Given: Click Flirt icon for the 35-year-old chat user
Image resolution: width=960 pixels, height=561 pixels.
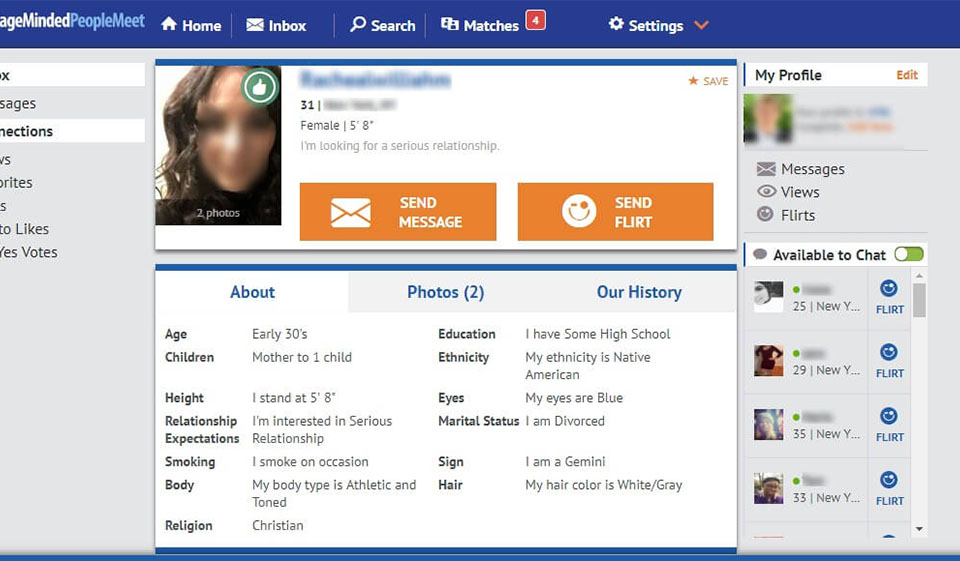Looking at the screenshot, I should point(889,417).
